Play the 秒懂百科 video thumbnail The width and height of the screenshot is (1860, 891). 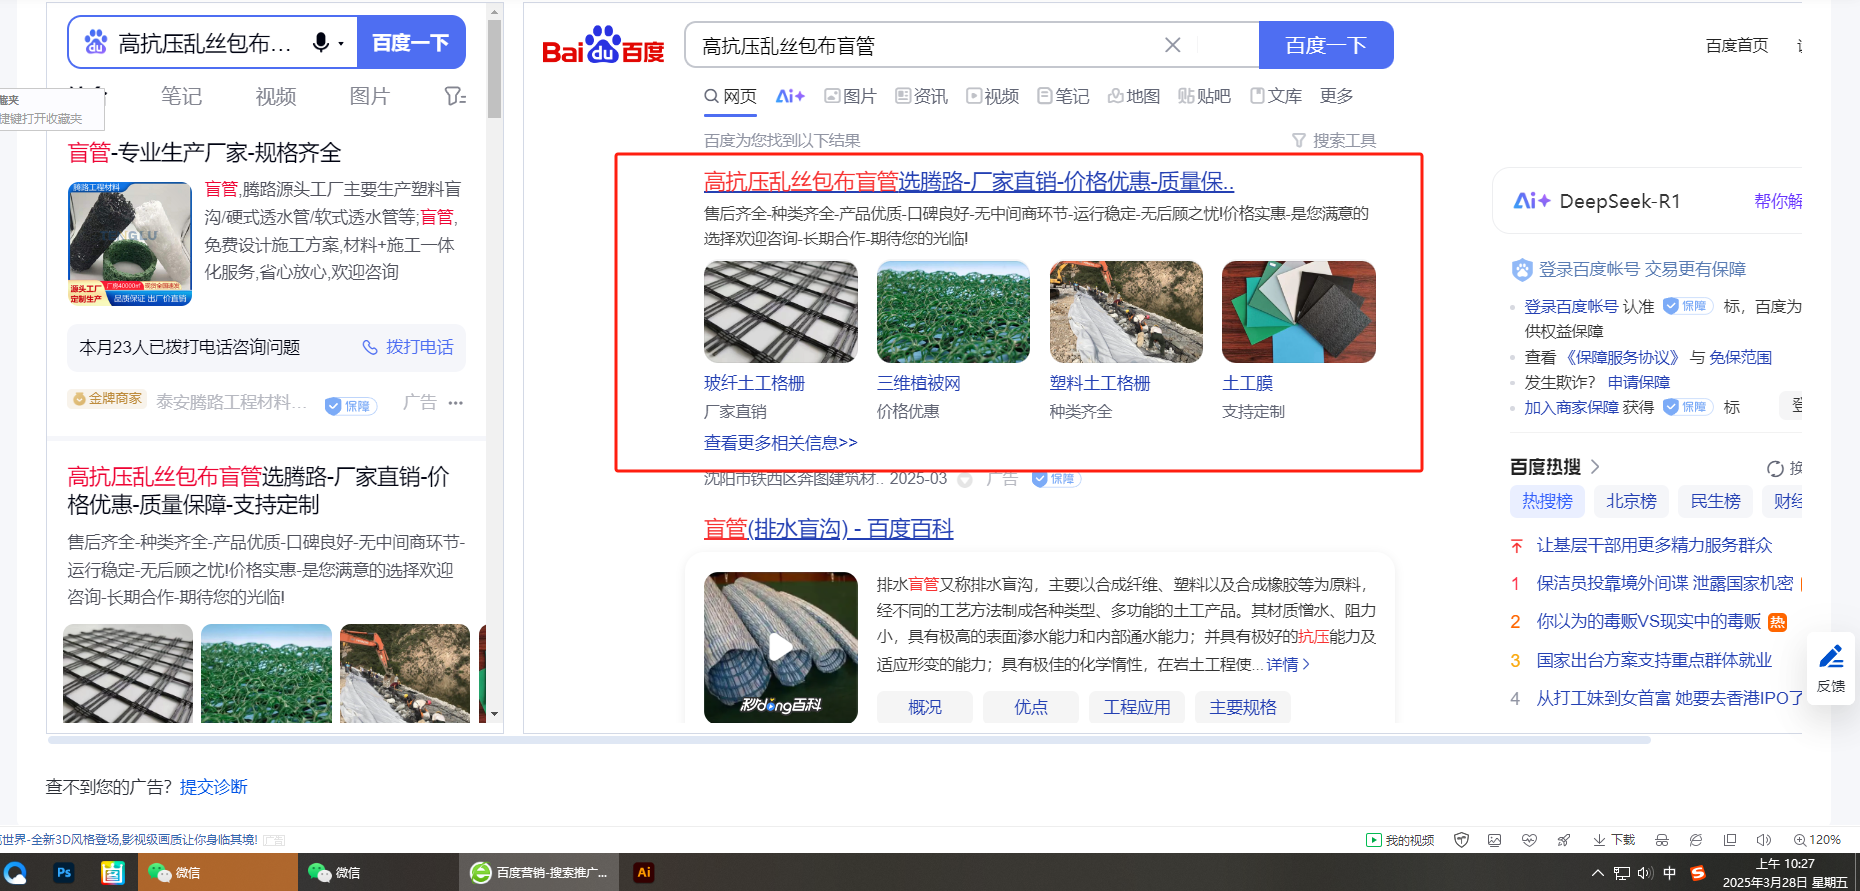coord(781,647)
